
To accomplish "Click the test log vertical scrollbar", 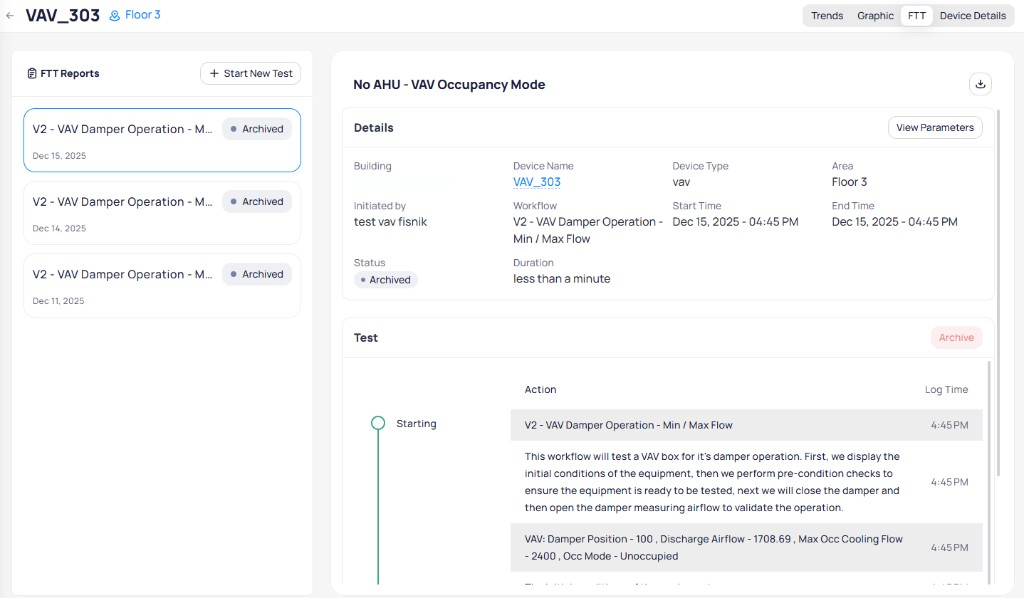I will [989, 471].
